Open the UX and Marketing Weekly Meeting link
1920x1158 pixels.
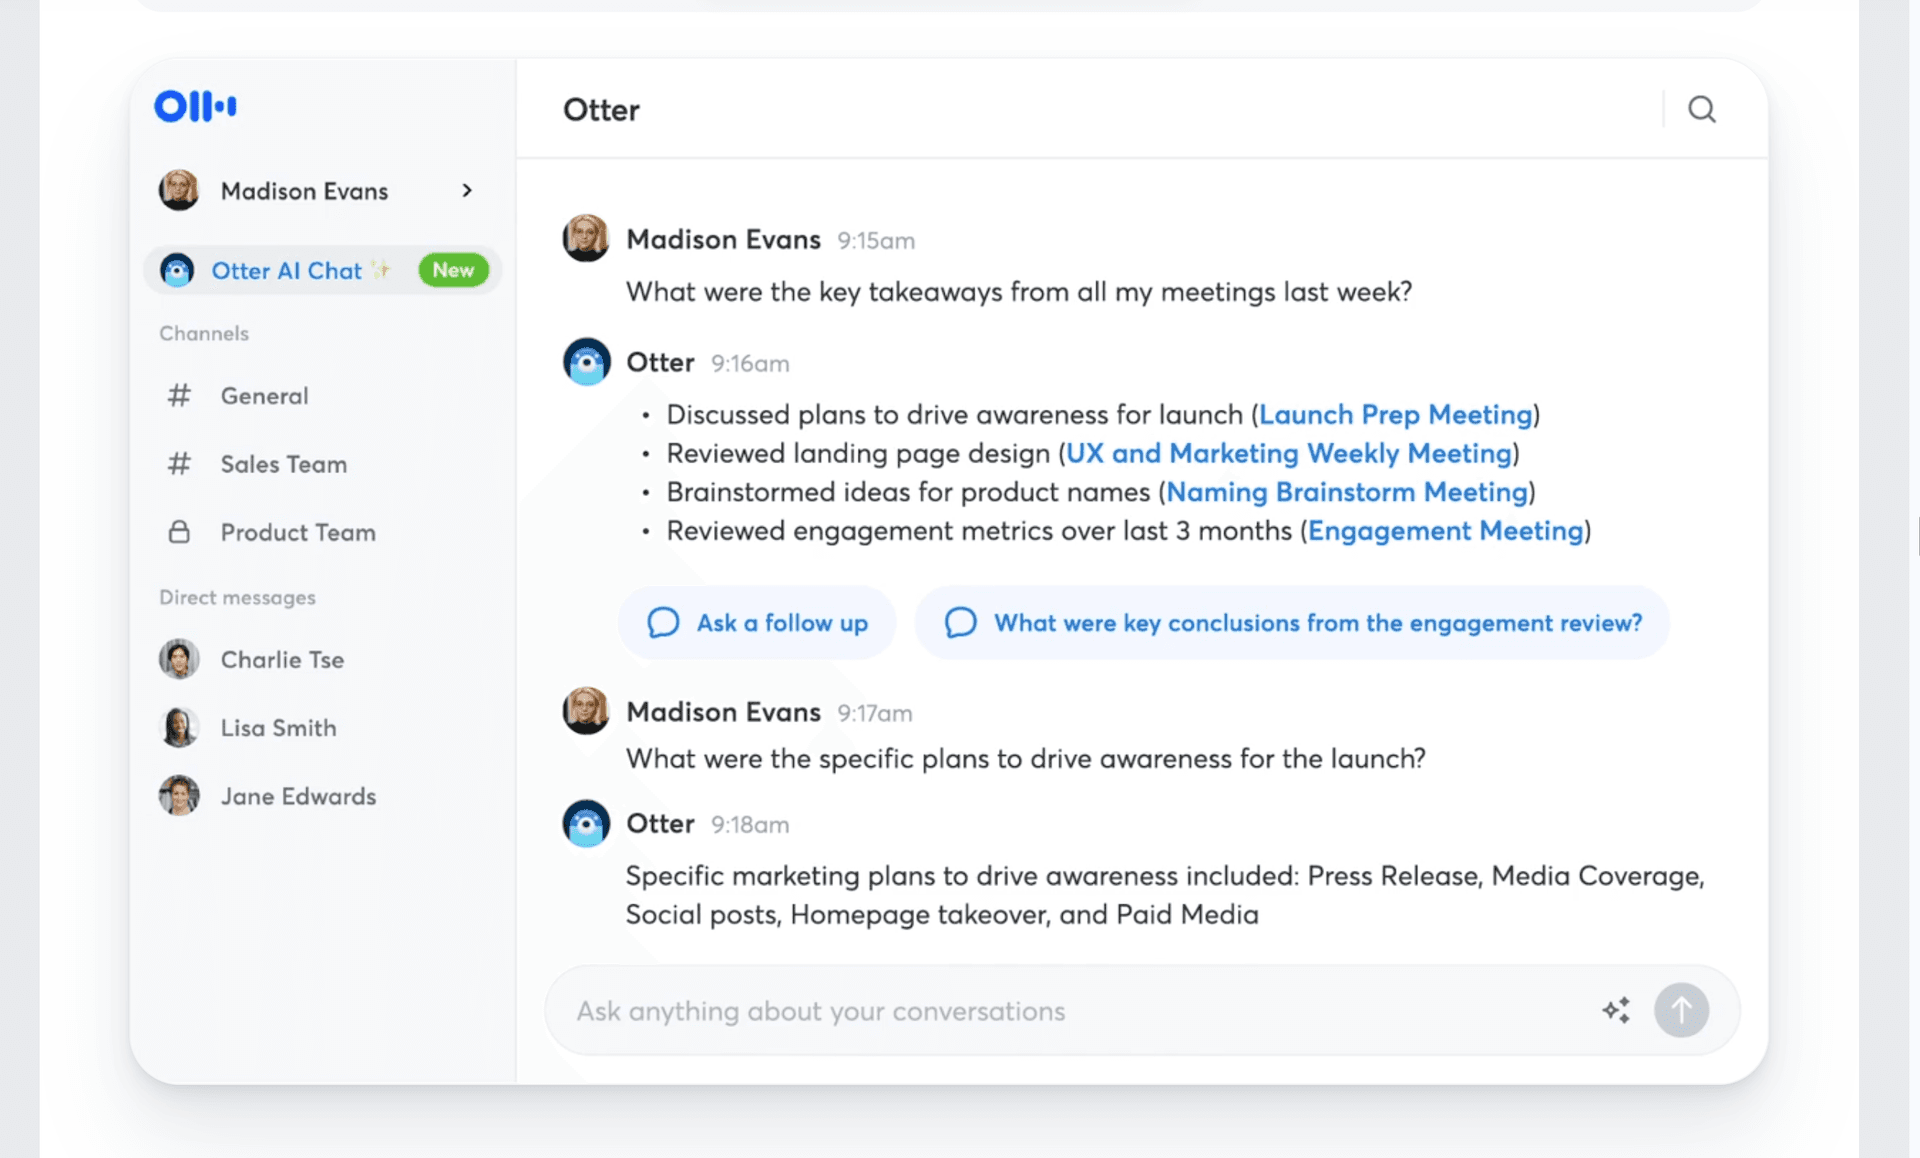click(1288, 453)
